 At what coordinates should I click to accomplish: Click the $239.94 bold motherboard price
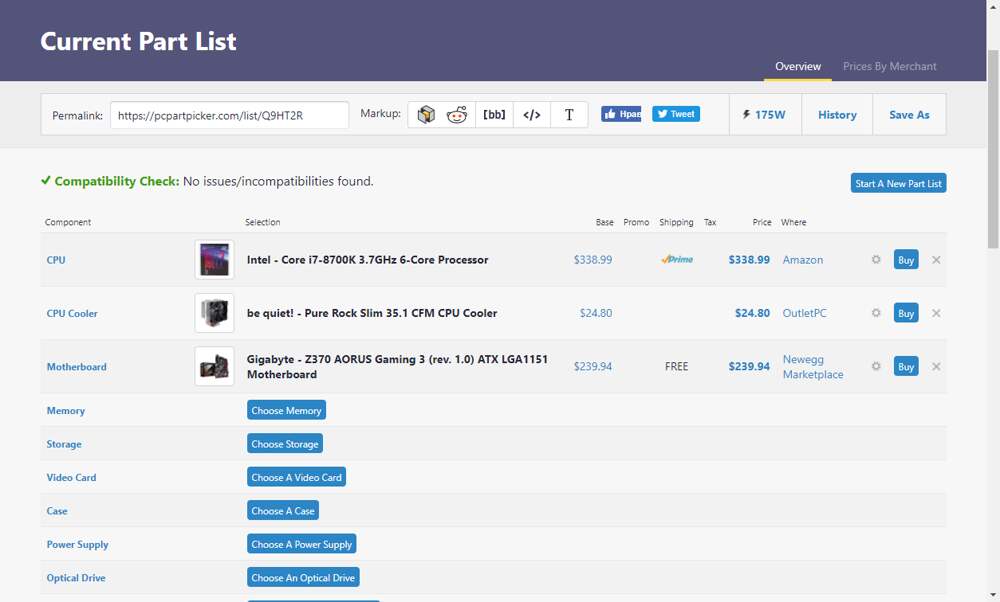point(749,367)
